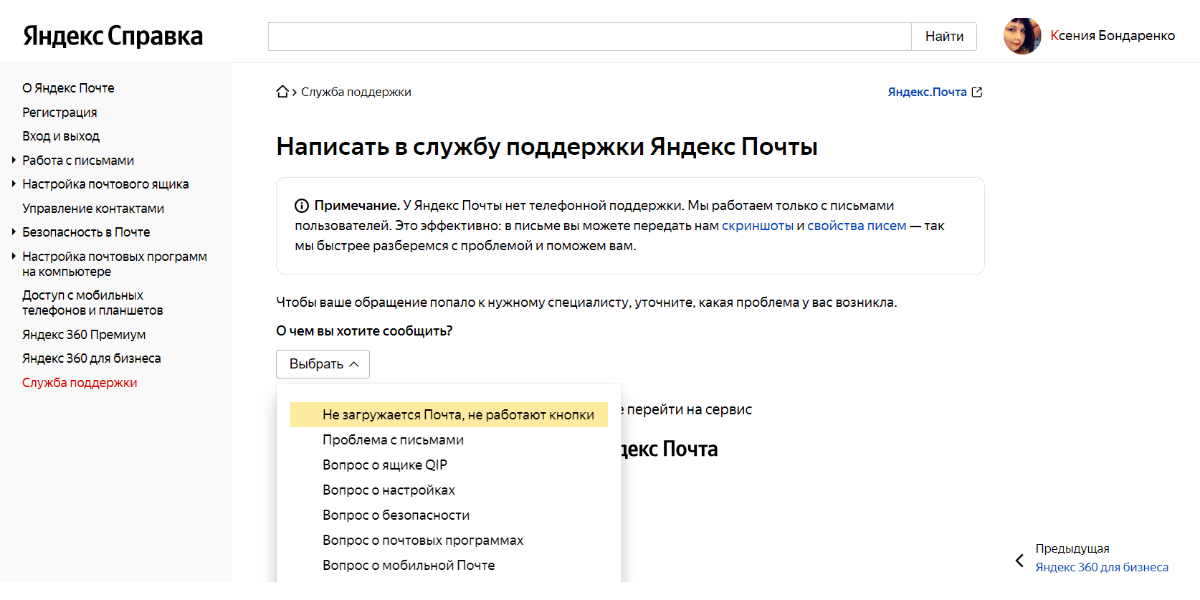Screen dimensions: 1200x600
Task: Select Не загружается Почта, не работают кнопки
Action: (x=449, y=414)
